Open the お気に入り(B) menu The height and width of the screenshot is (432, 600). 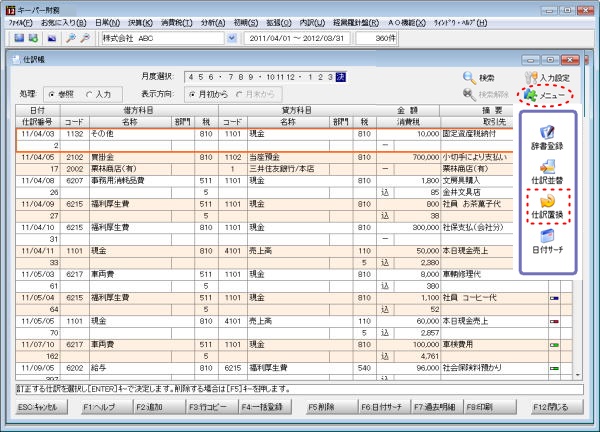point(64,23)
